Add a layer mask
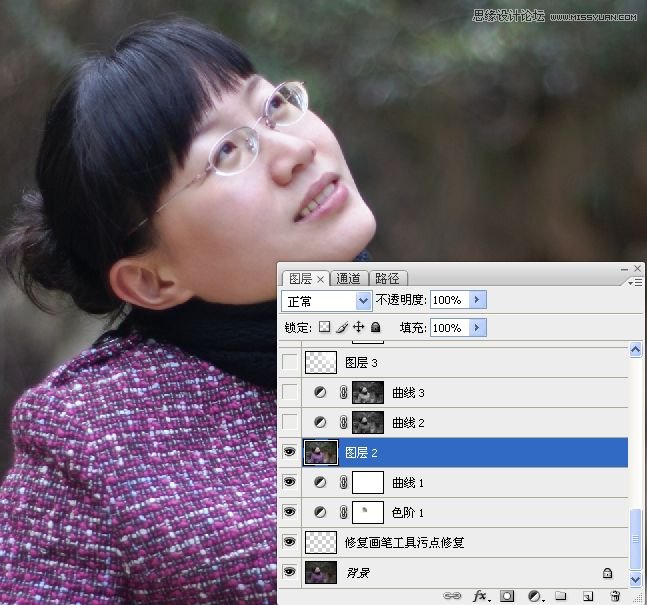The height and width of the screenshot is (605, 647). click(507, 596)
